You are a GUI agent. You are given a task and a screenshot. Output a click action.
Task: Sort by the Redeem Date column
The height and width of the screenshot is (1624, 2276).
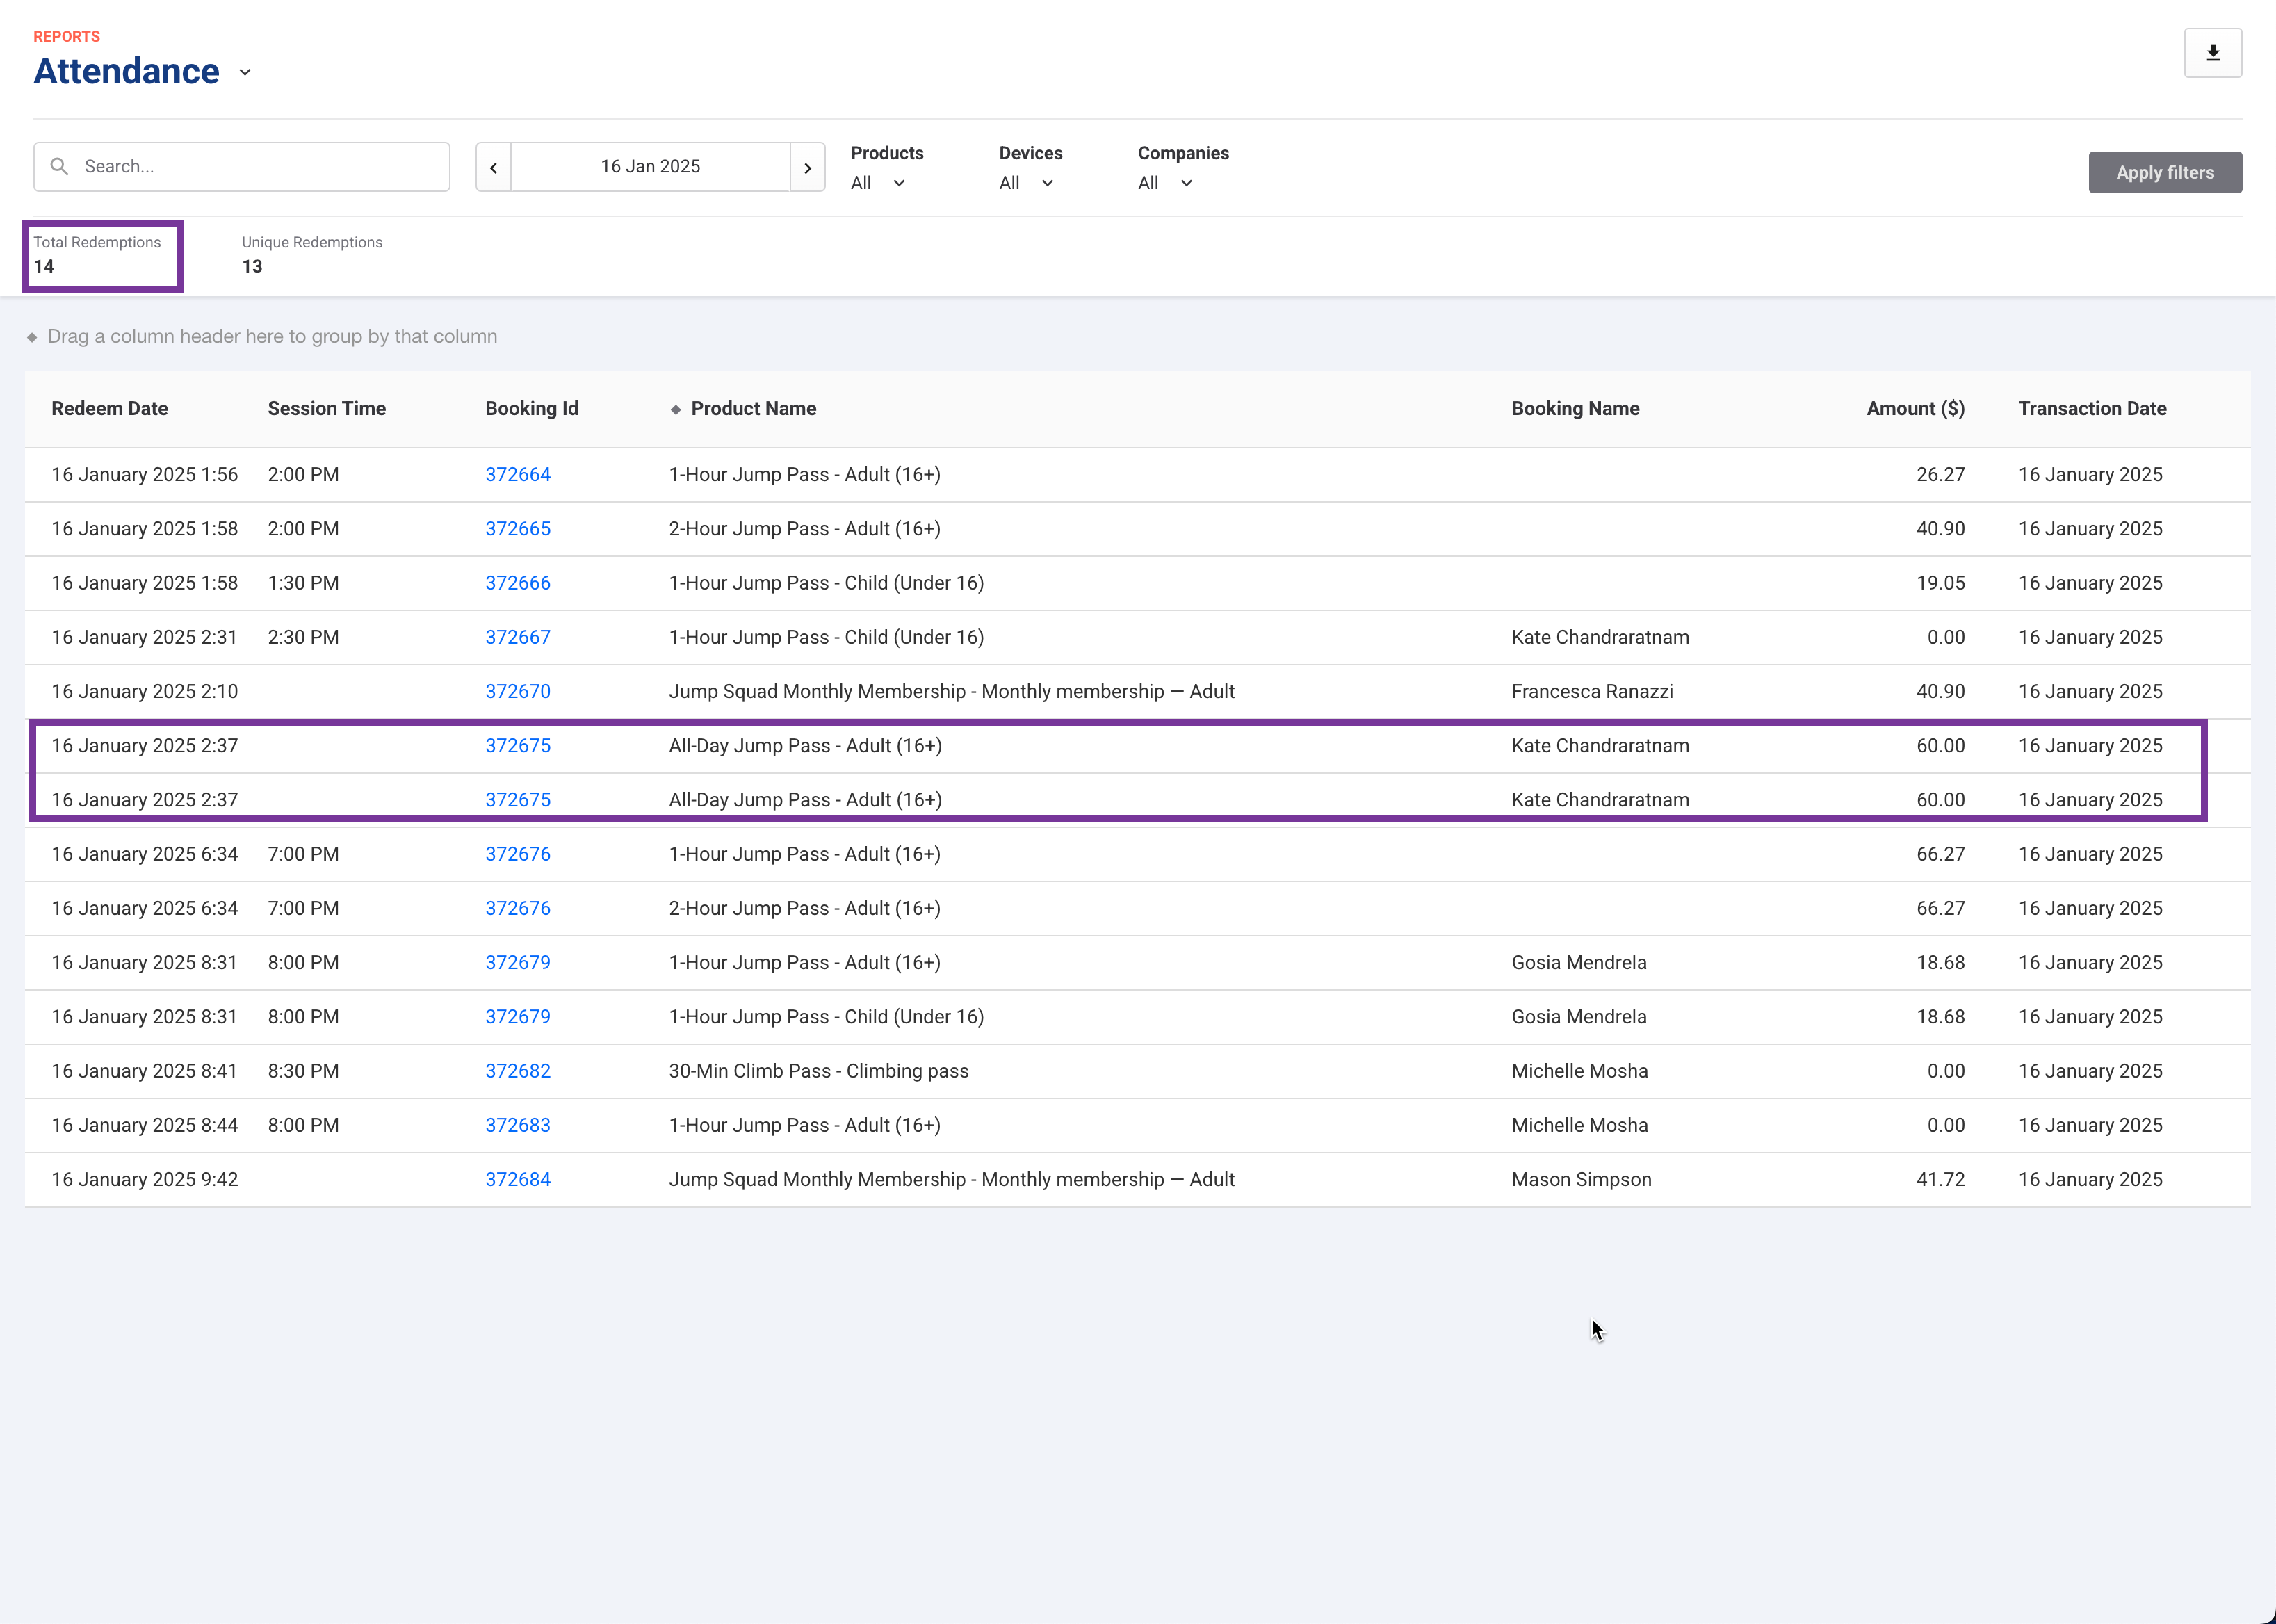[110, 408]
